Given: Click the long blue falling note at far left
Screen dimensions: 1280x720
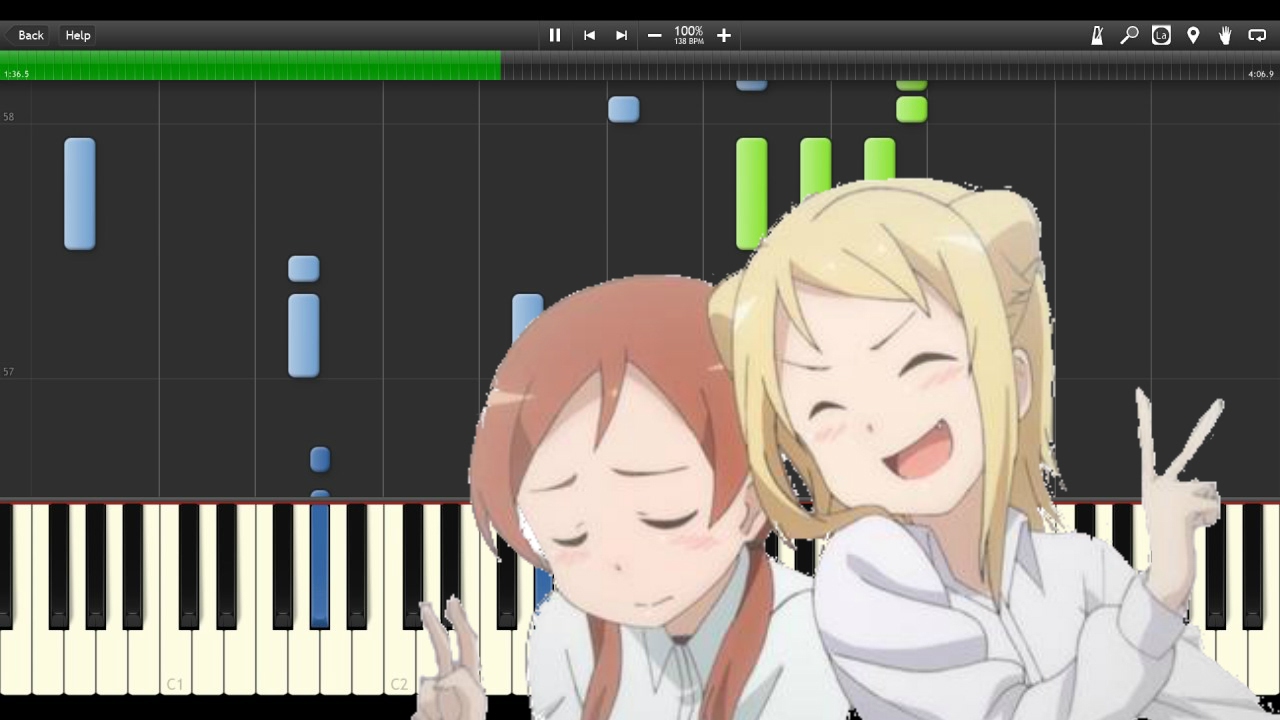Looking at the screenshot, I should [x=80, y=194].
